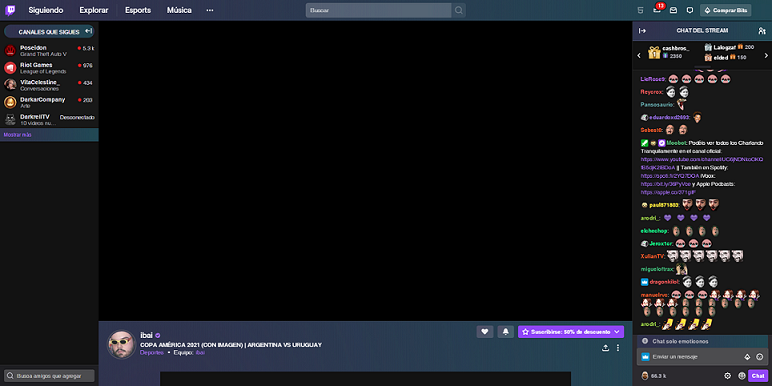Open the offline DarkrellTV channel
Screen dimensions: 772x386
point(49,120)
